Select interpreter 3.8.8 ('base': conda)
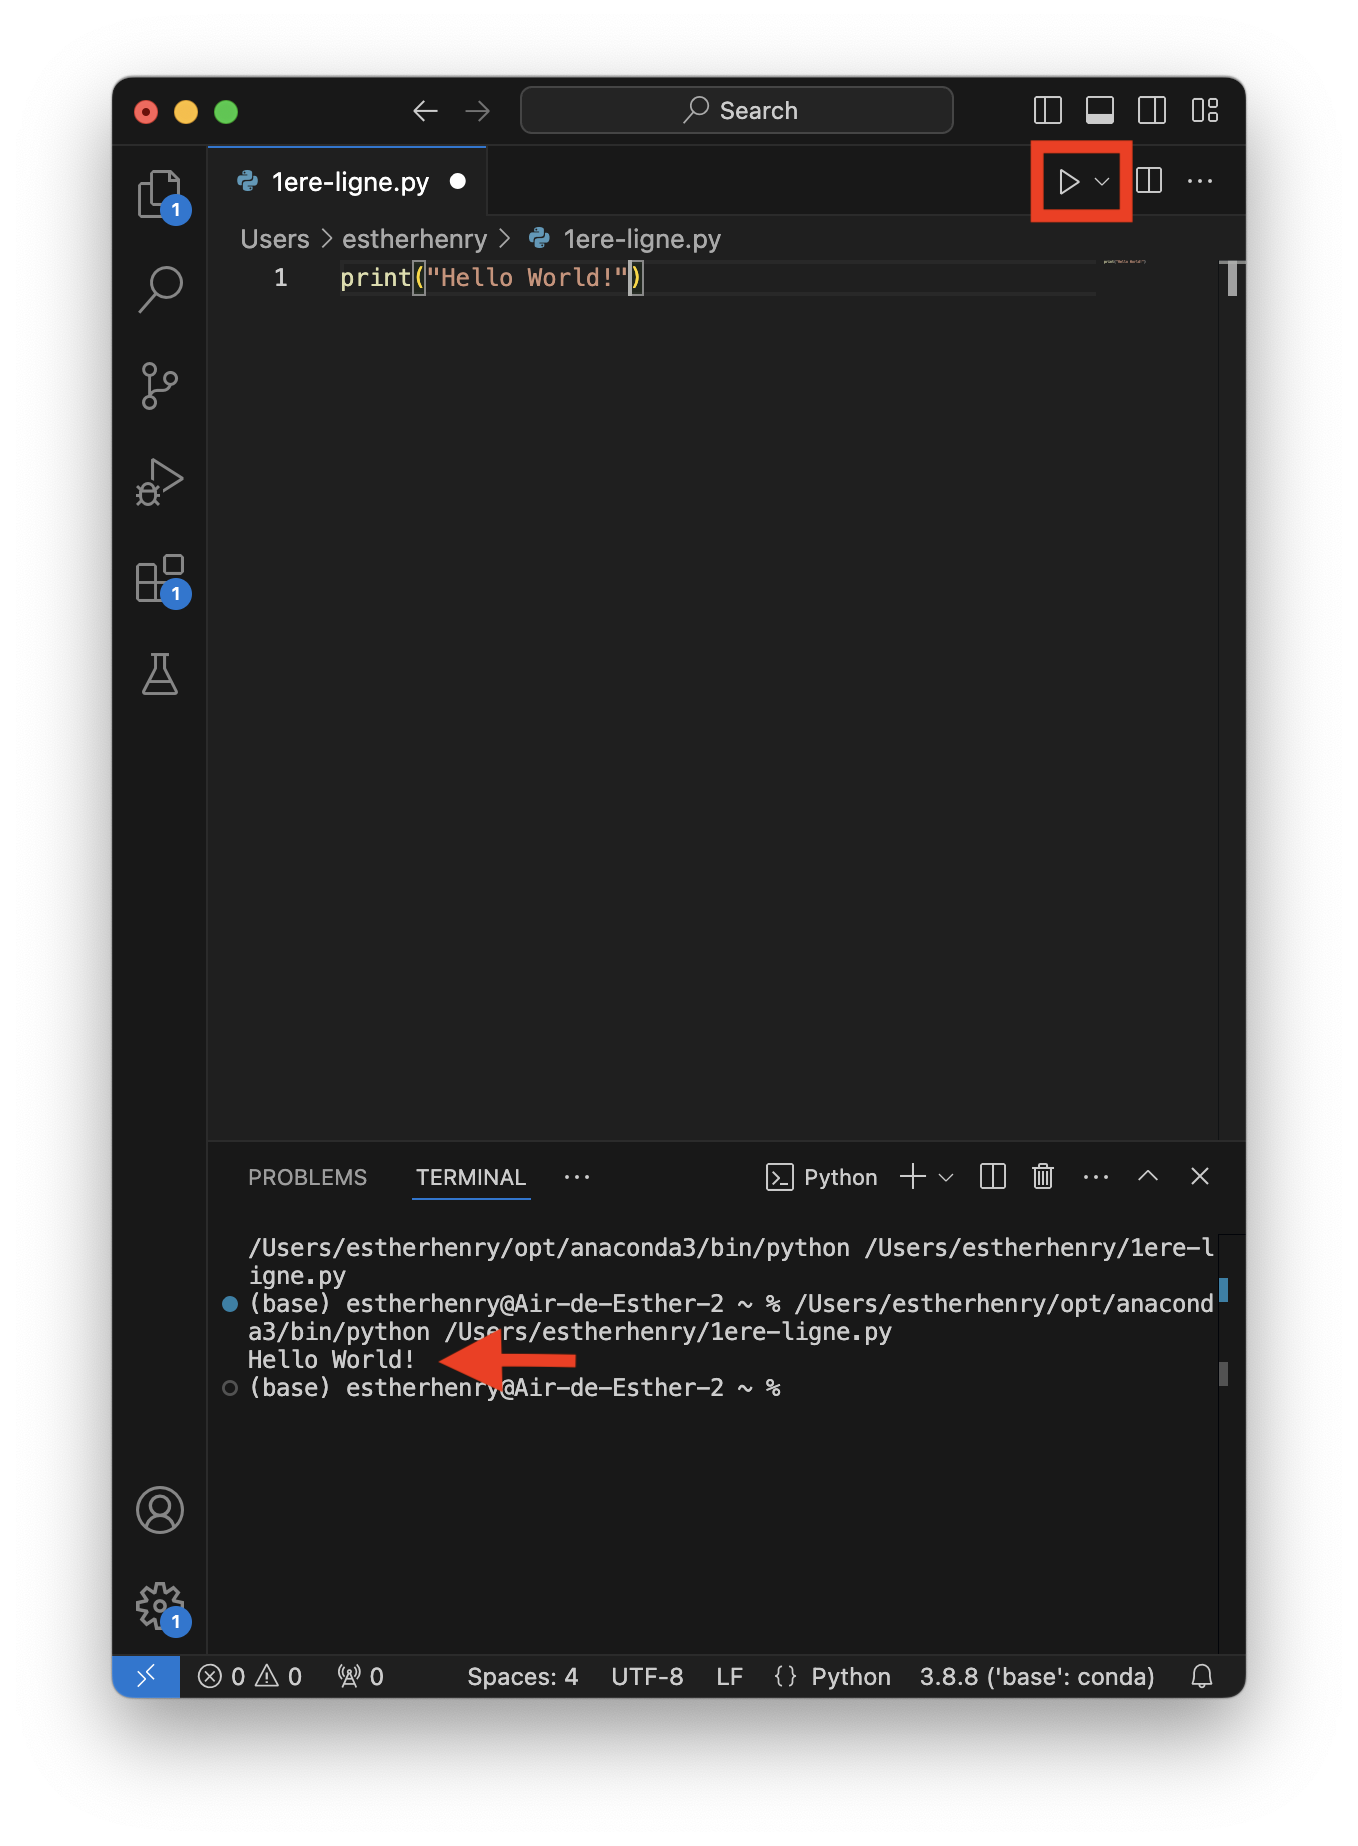The image size is (1358, 1846). [x=1037, y=1676]
